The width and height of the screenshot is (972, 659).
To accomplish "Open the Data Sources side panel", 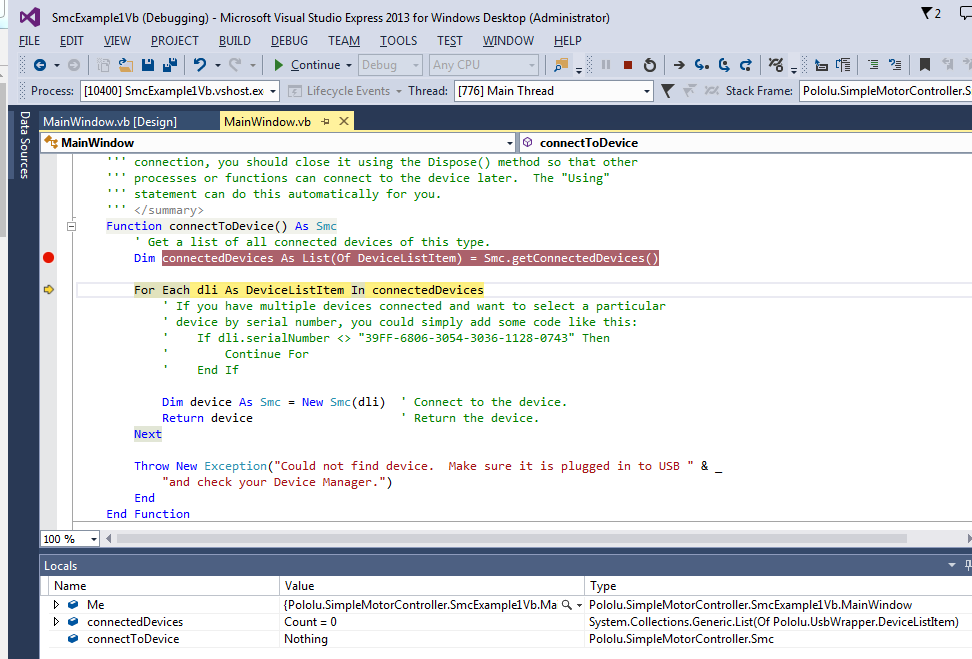I will pos(25,145).
